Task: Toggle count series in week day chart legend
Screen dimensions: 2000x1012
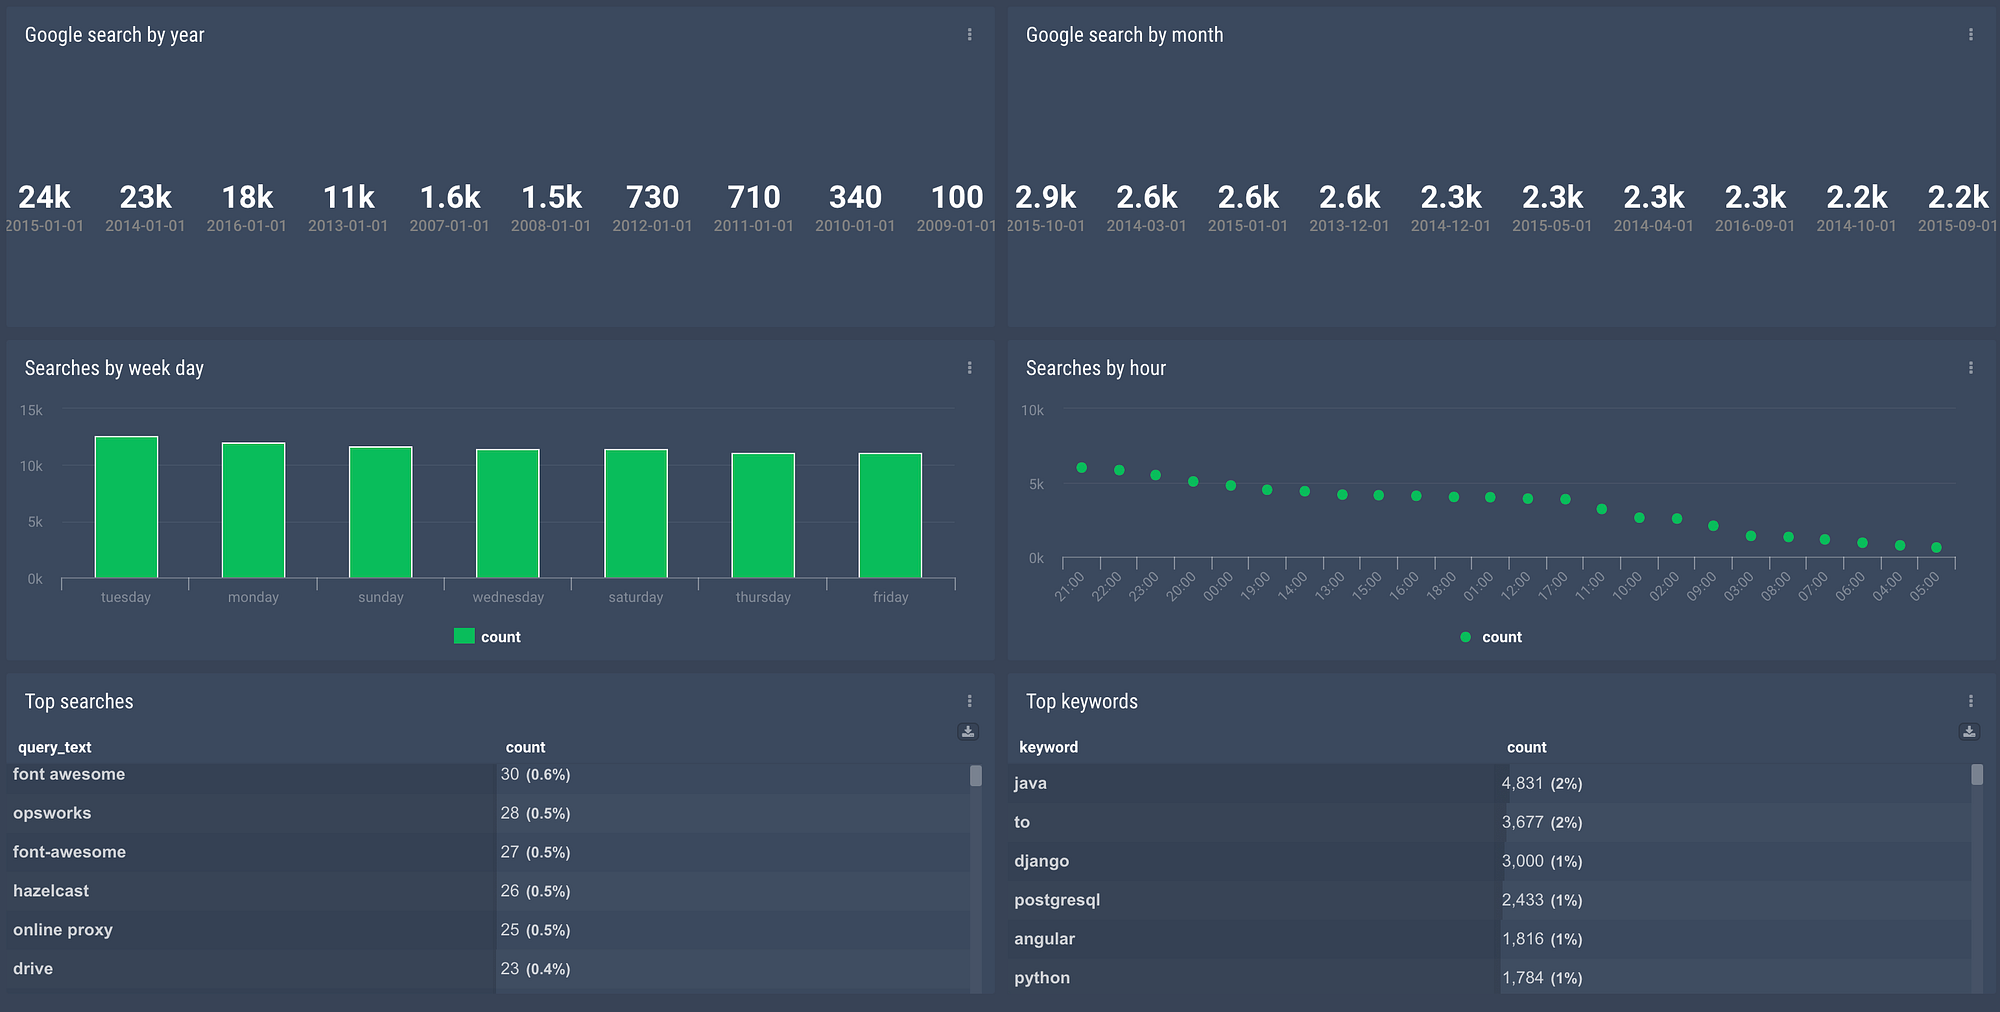Action: [487, 637]
